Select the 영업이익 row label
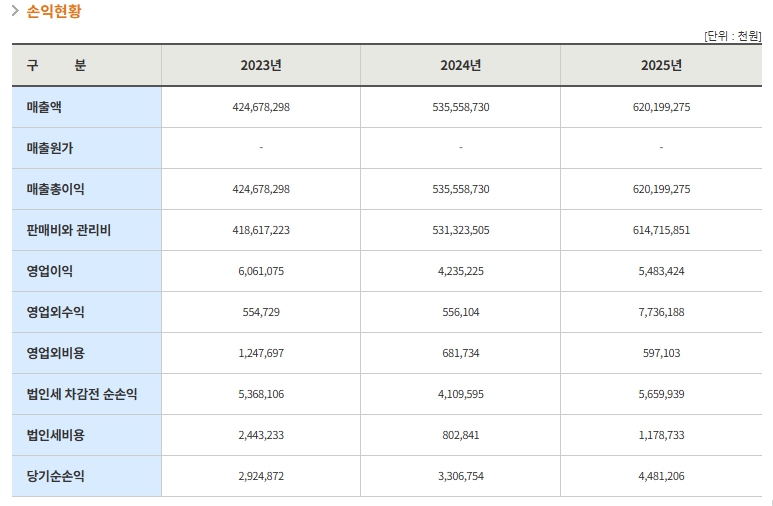 click(x=50, y=271)
